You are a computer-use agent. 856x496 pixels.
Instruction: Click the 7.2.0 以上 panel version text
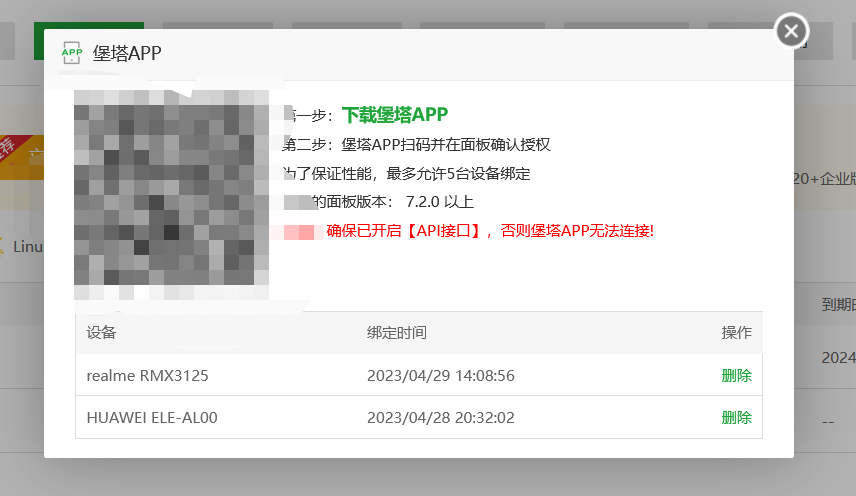click(439, 202)
